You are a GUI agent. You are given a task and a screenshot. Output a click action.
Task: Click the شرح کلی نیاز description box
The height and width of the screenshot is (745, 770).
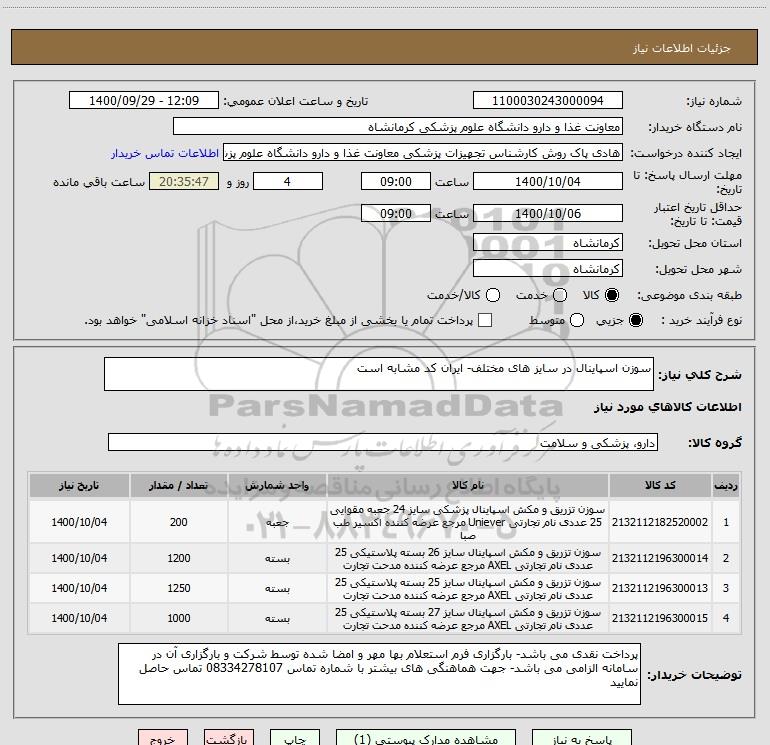(x=379, y=374)
